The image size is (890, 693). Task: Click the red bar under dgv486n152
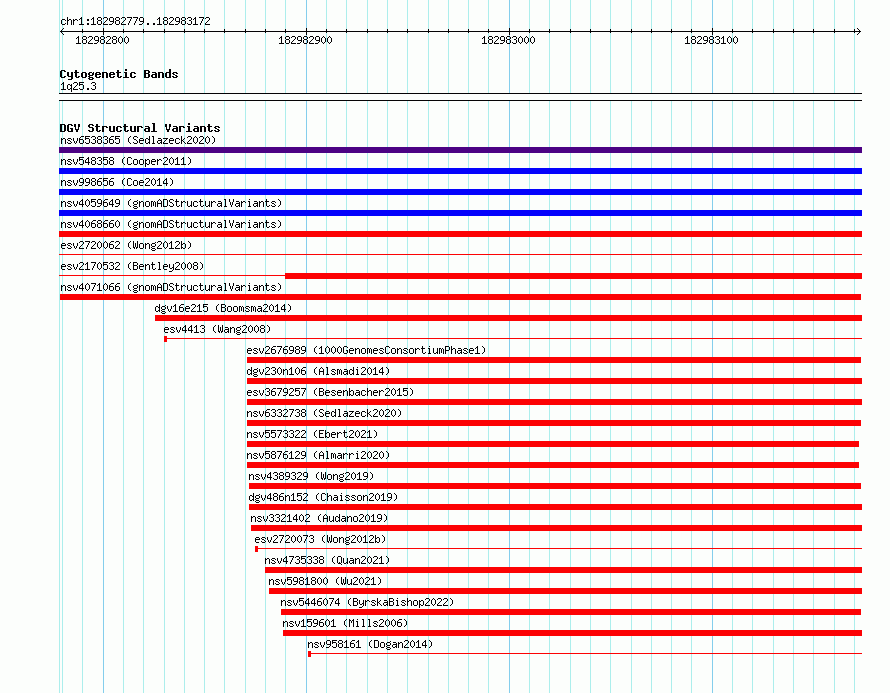point(555,507)
